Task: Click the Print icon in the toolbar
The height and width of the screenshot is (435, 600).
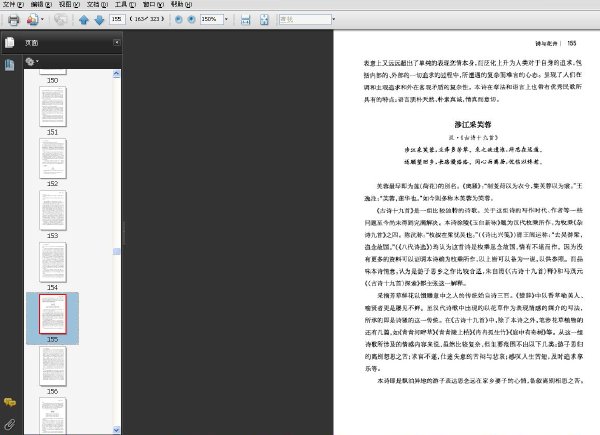Action: tap(14, 20)
